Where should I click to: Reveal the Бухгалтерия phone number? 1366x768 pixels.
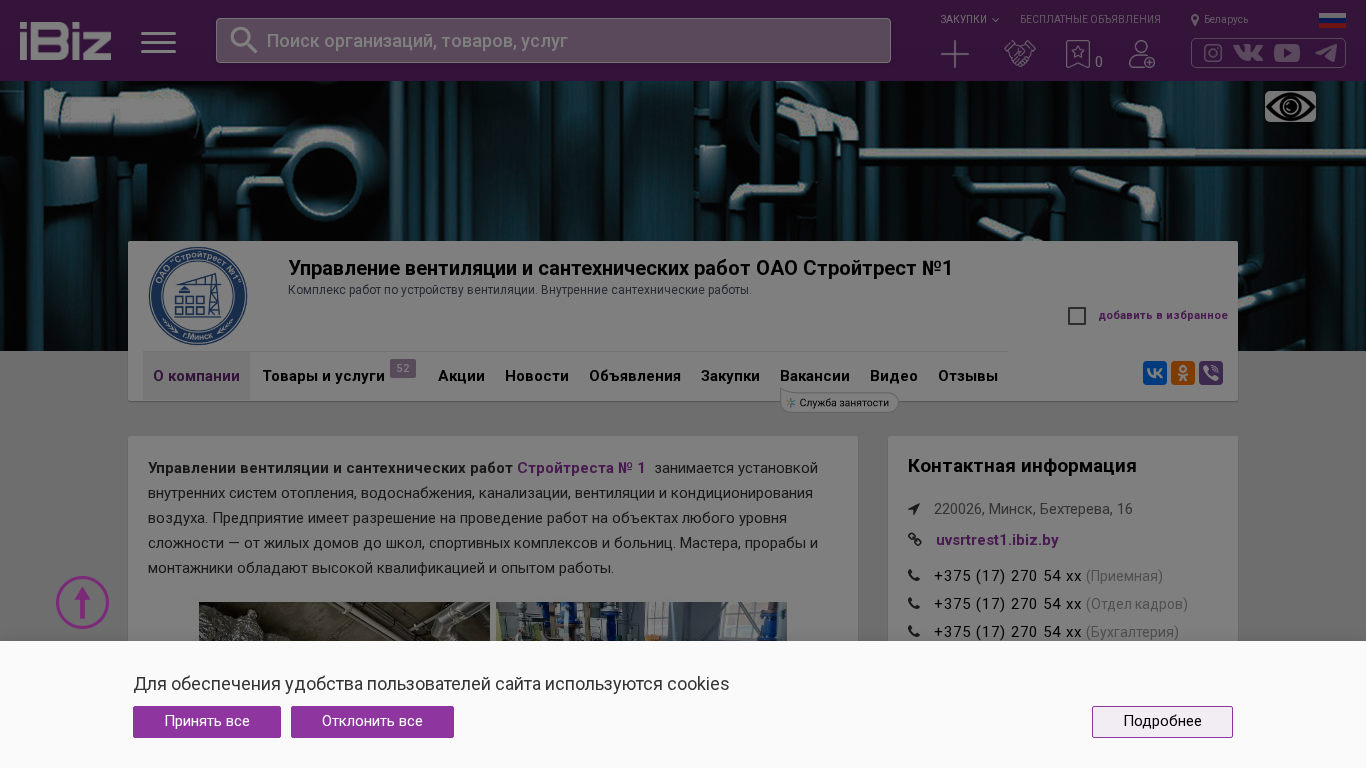point(1008,632)
